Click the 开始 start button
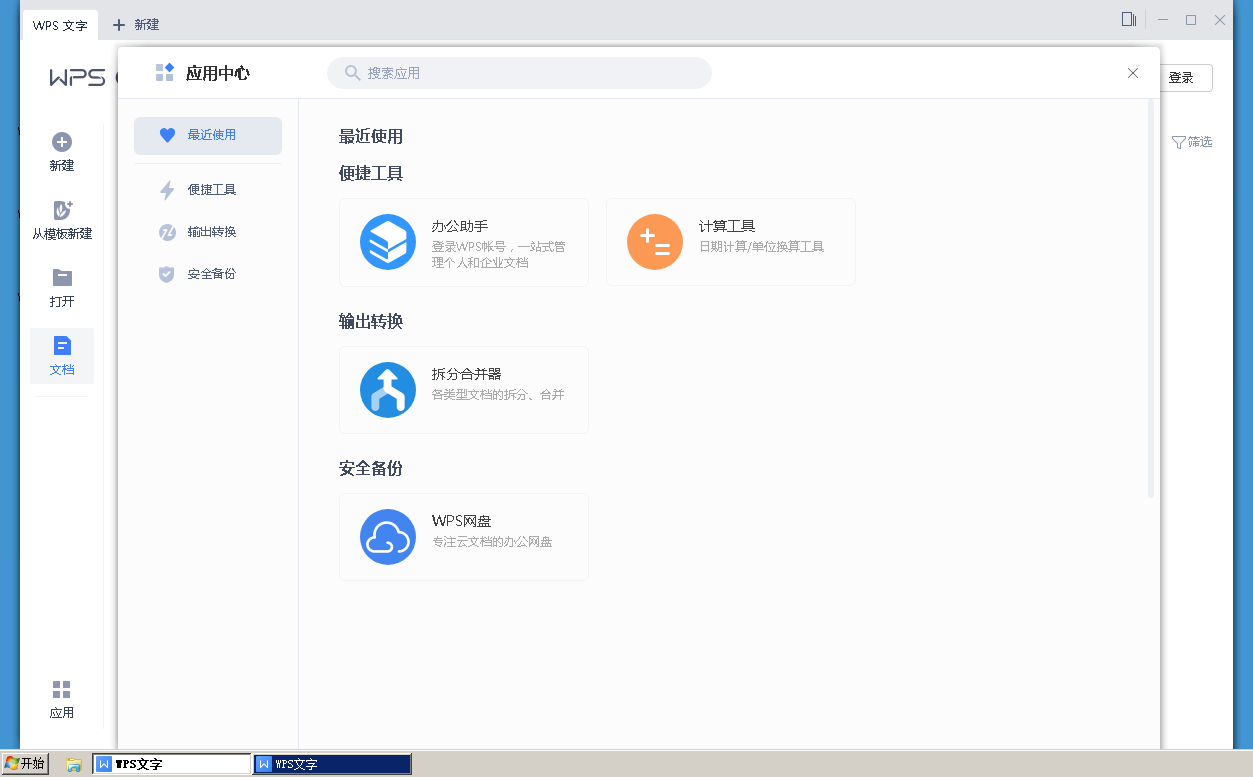Viewport: 1253px width, 777px height. point(25,763)
